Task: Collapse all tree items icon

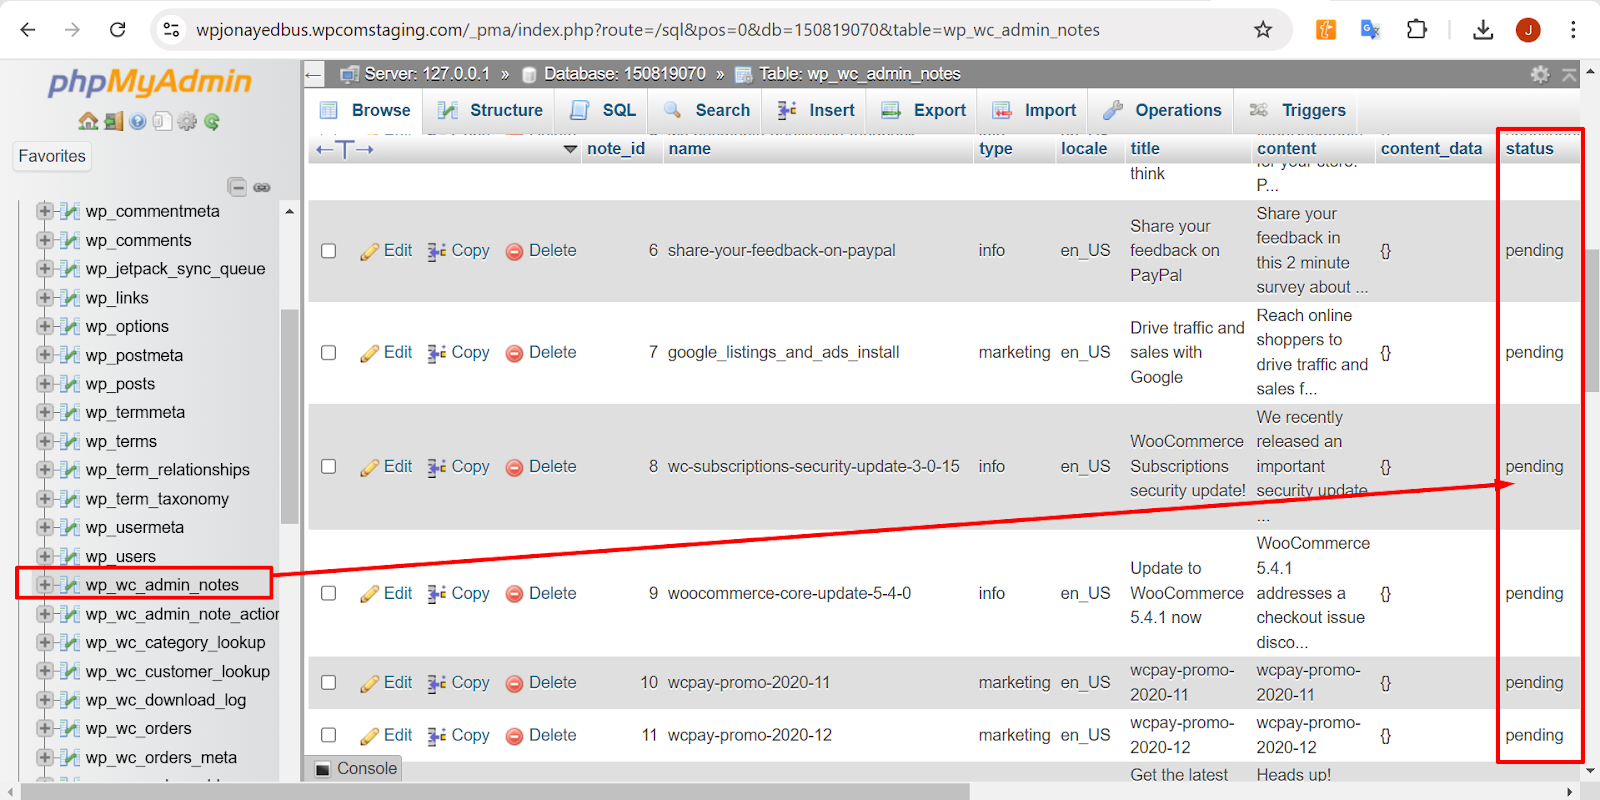Action: pyautogui.click(x=237, y=187)
